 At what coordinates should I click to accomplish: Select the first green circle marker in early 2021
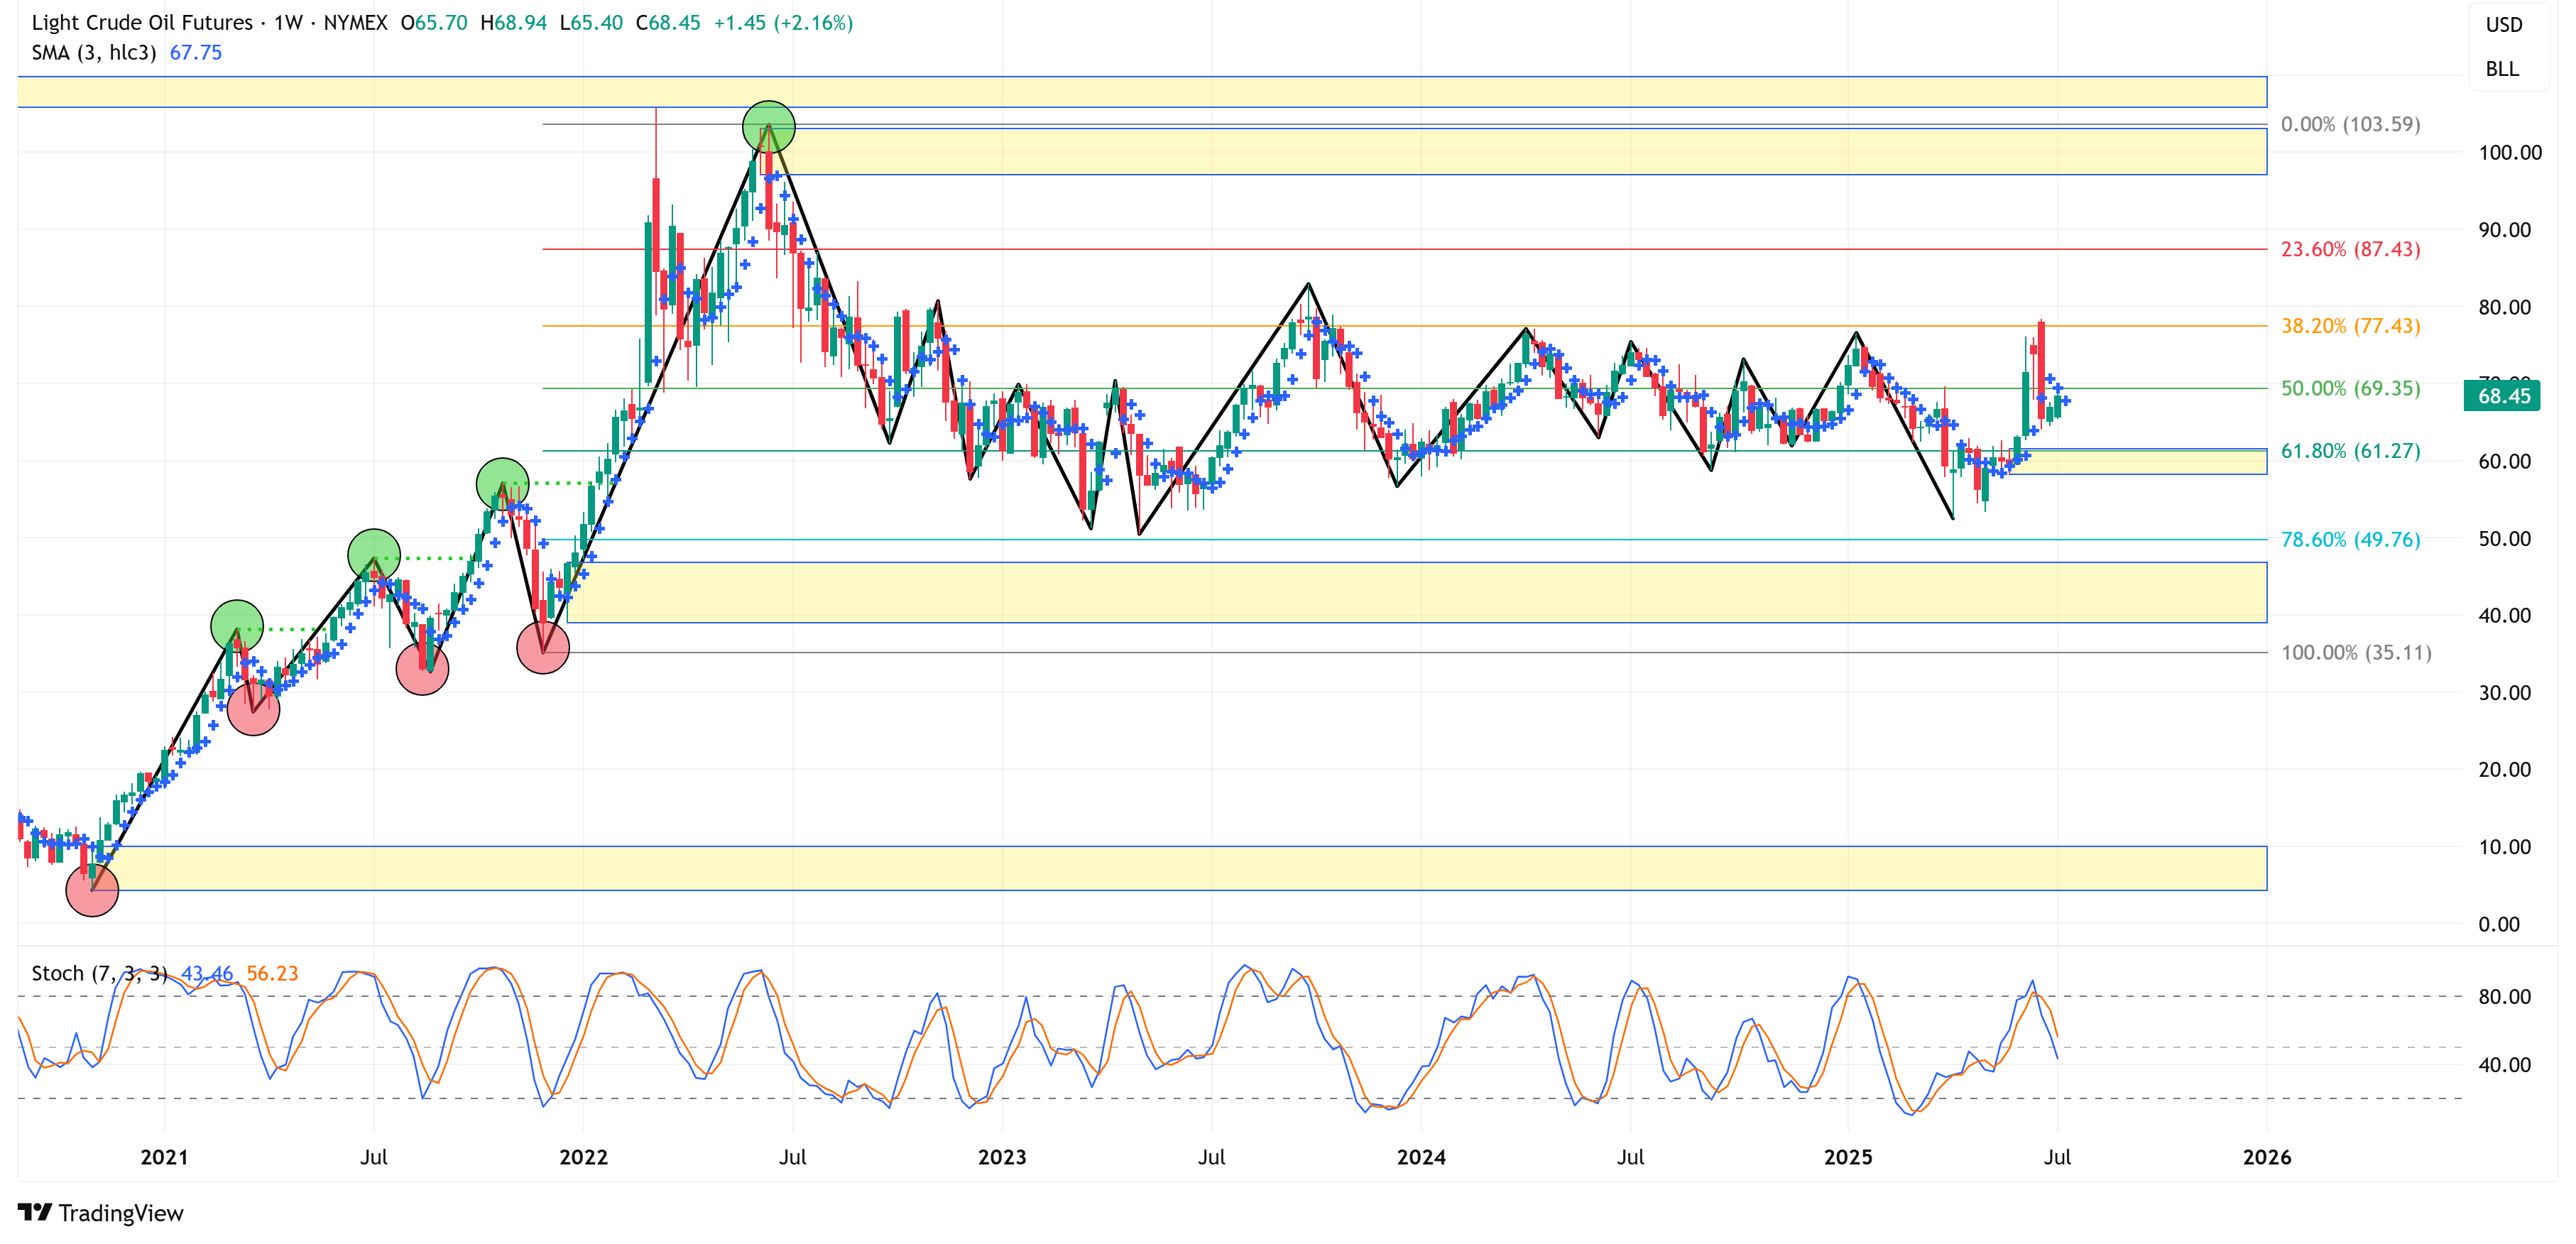pyautogui.click(x=237, y=626)
